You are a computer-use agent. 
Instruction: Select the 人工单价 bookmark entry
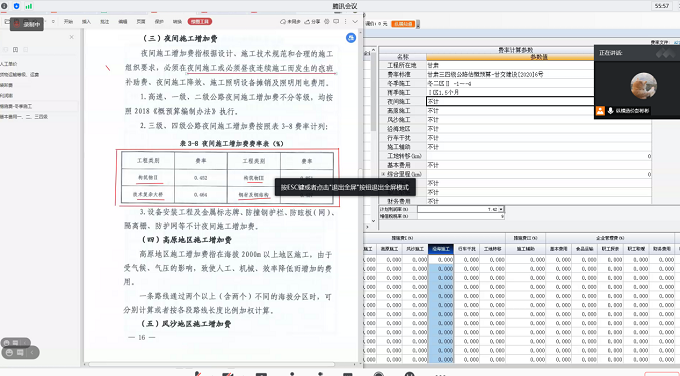coord(9,64)
